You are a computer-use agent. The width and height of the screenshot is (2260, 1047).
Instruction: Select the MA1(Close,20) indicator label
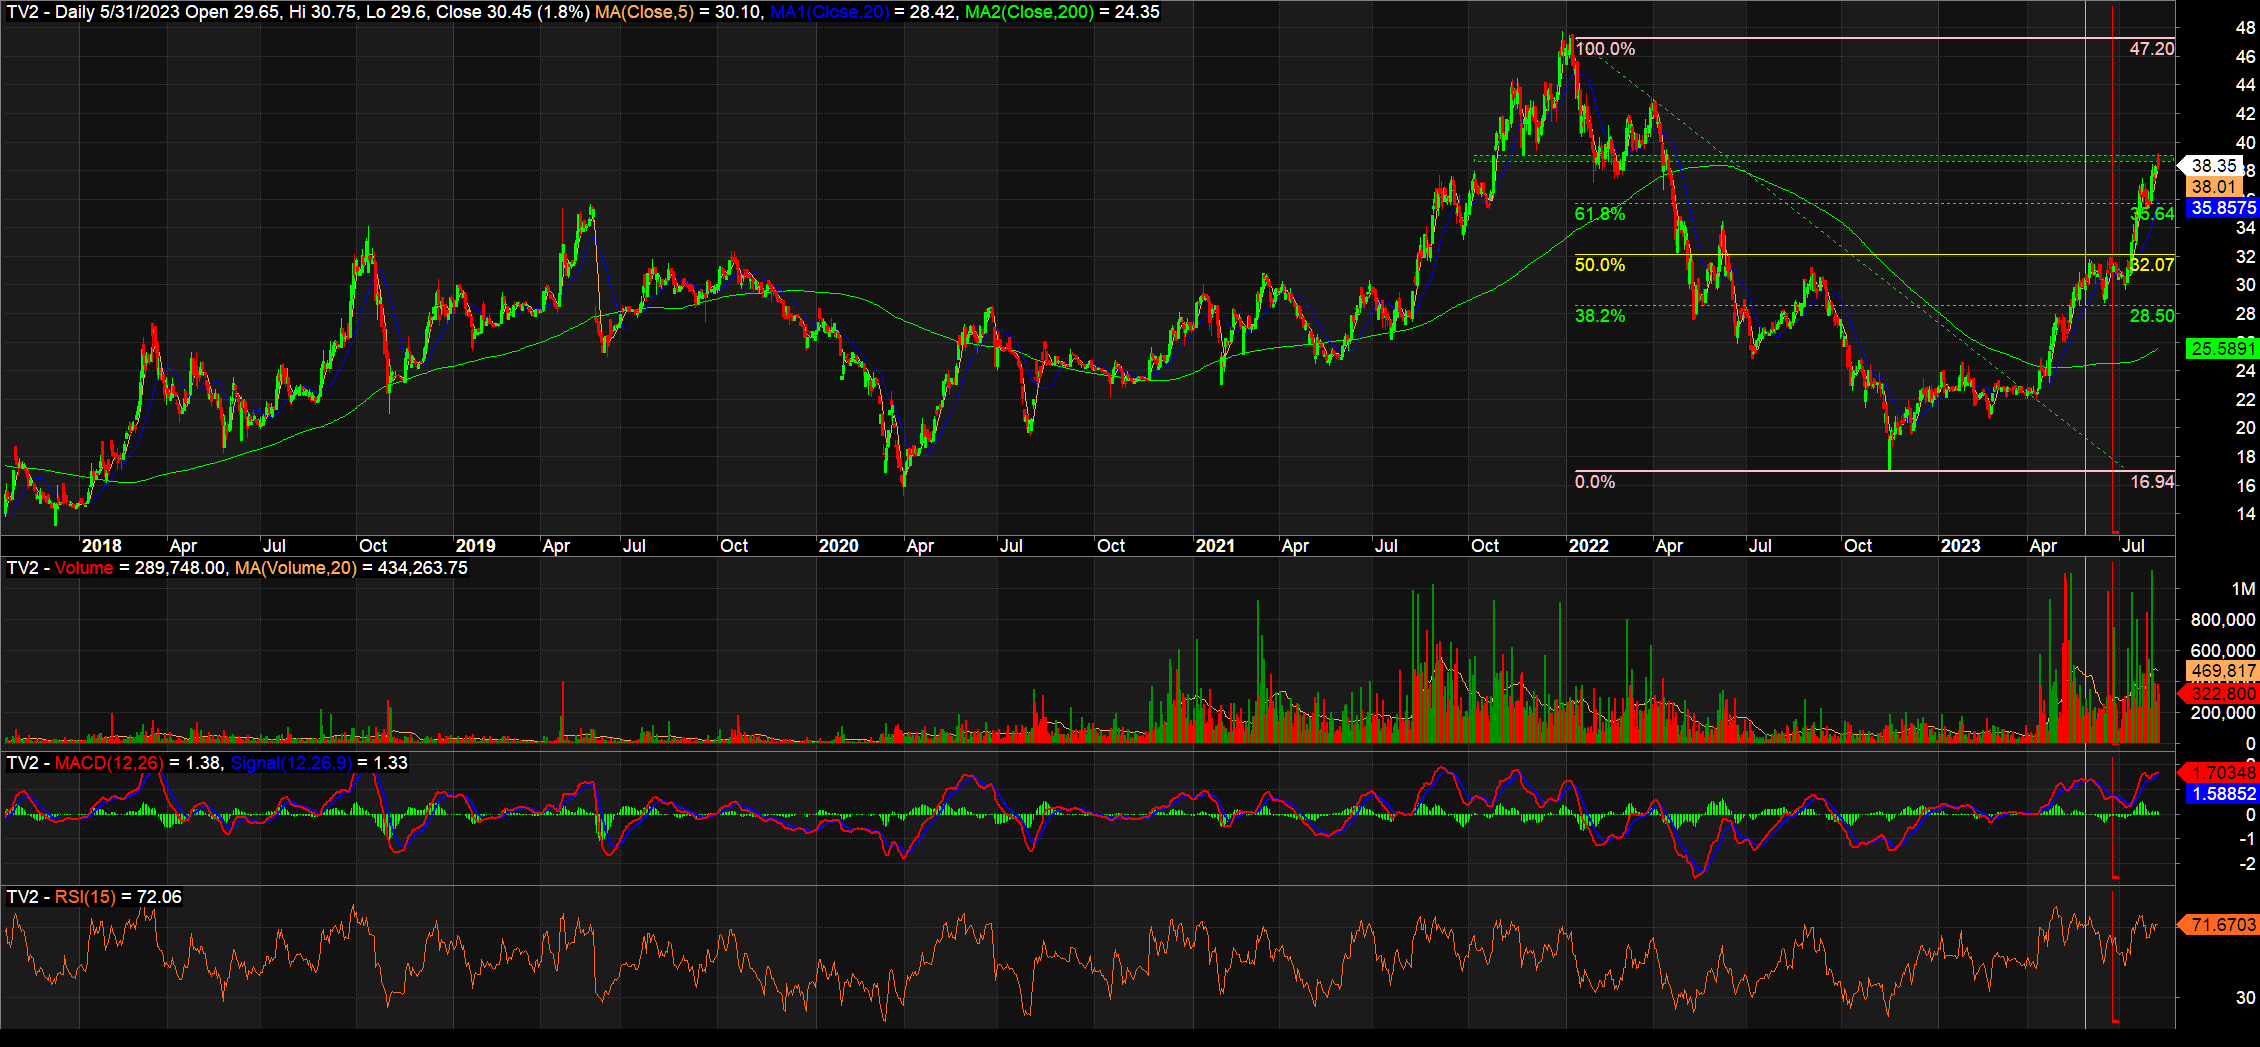pyautogui.click(x=829, y=12)
